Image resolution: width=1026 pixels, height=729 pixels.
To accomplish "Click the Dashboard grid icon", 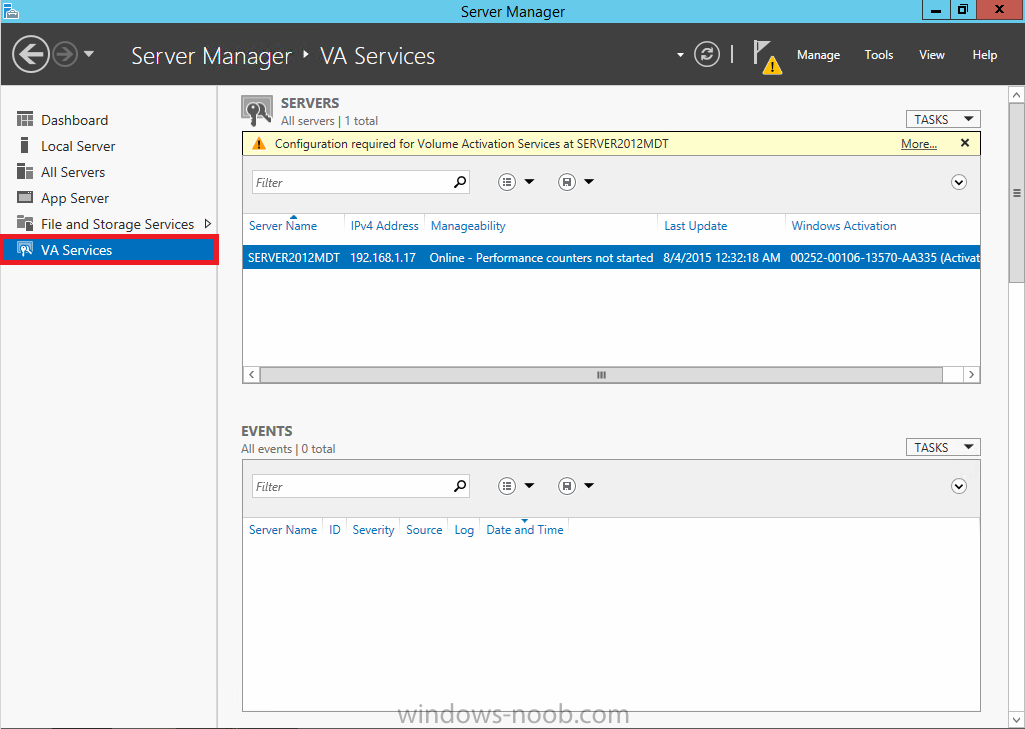I will (25, 119).
